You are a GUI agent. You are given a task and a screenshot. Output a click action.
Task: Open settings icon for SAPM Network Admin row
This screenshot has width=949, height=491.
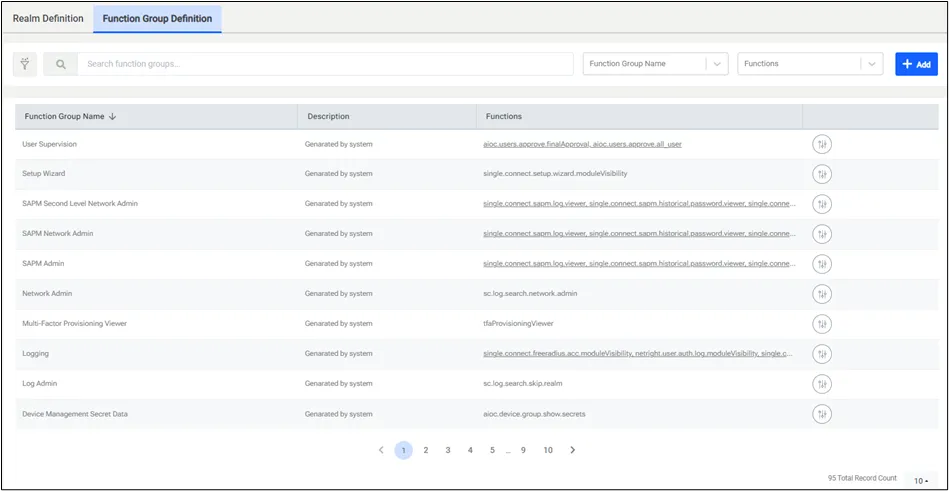(x=821, y=234)
